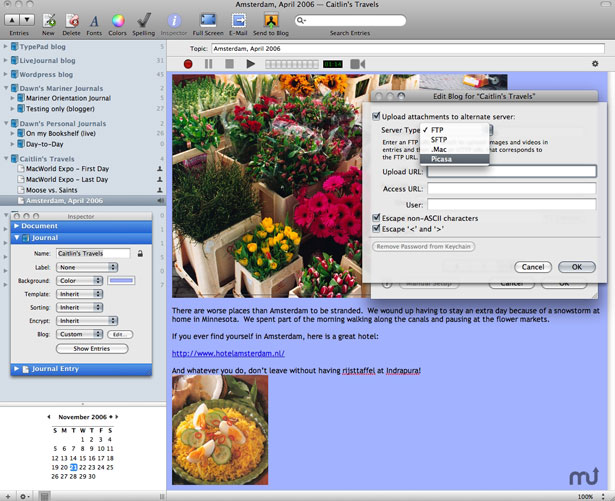615x501 pixels.
Task: Choose FTP from Server Type menu
Action: 455,130
